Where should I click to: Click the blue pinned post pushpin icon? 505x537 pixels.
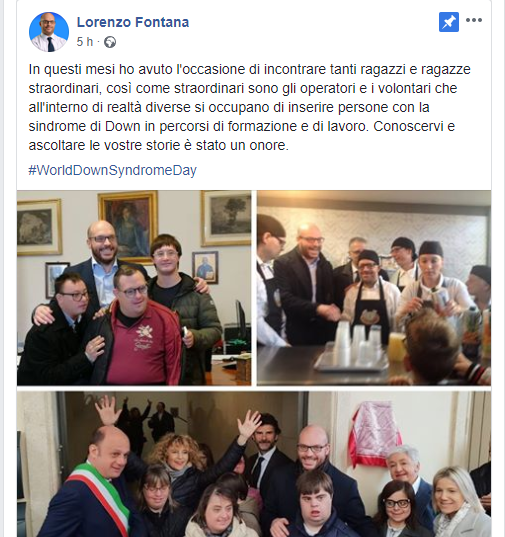[449, 22]
